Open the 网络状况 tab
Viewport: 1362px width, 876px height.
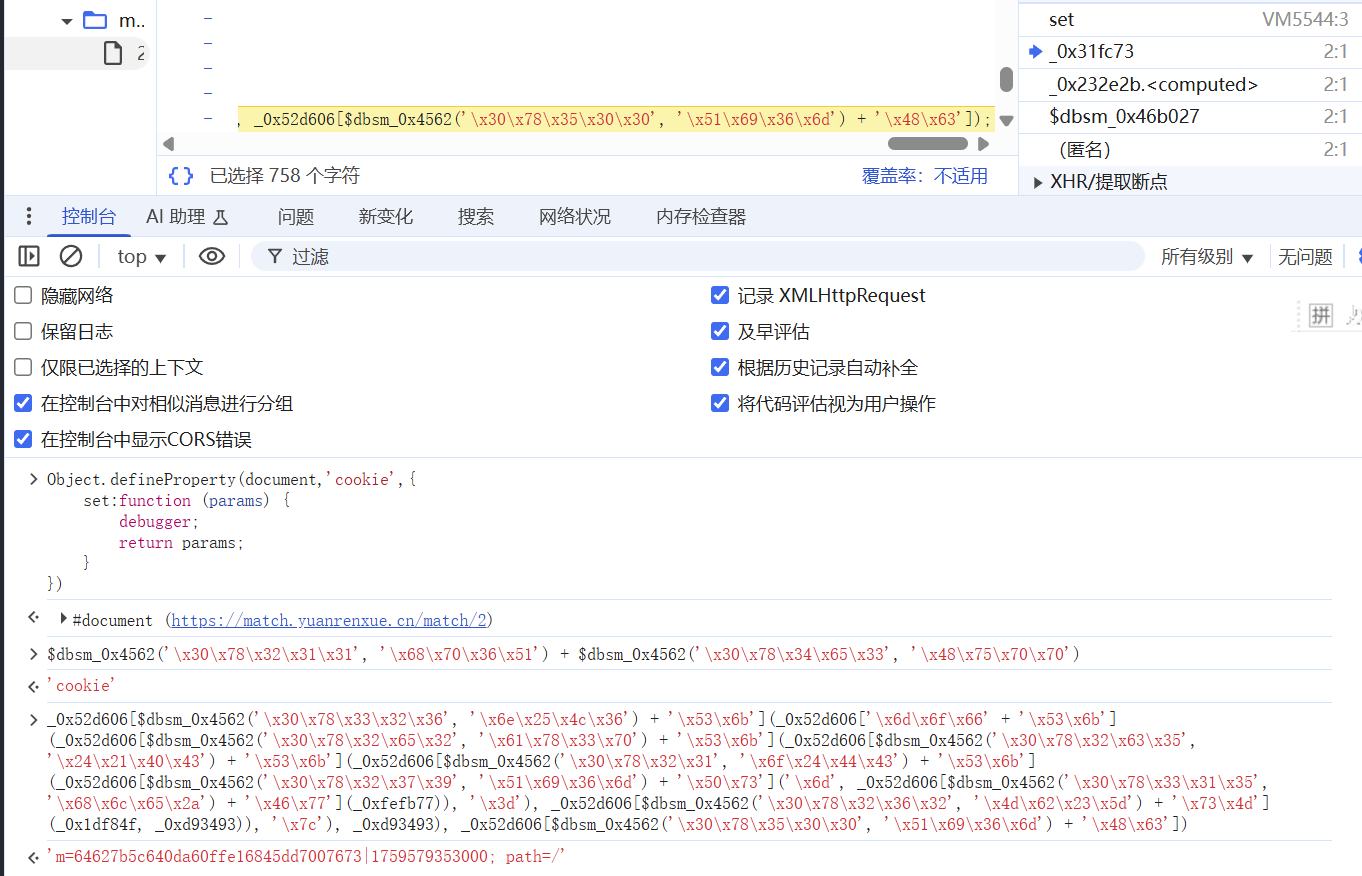575,216
